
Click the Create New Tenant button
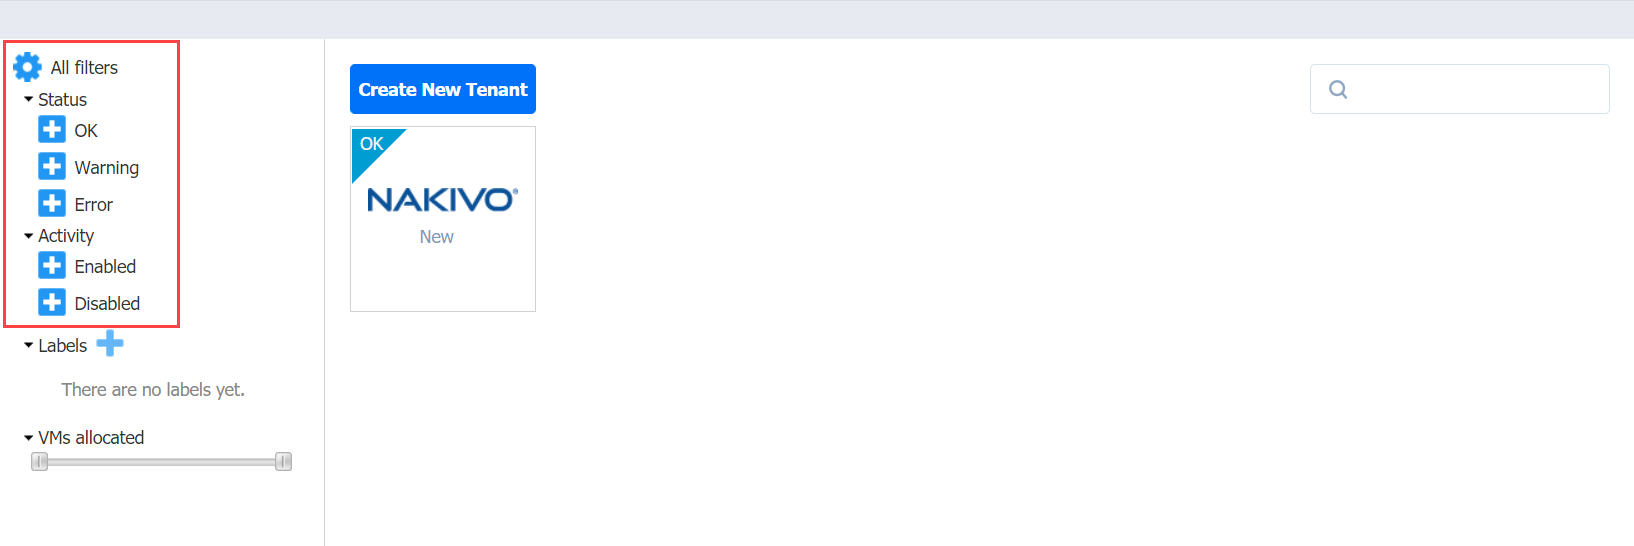pos(443,89)
